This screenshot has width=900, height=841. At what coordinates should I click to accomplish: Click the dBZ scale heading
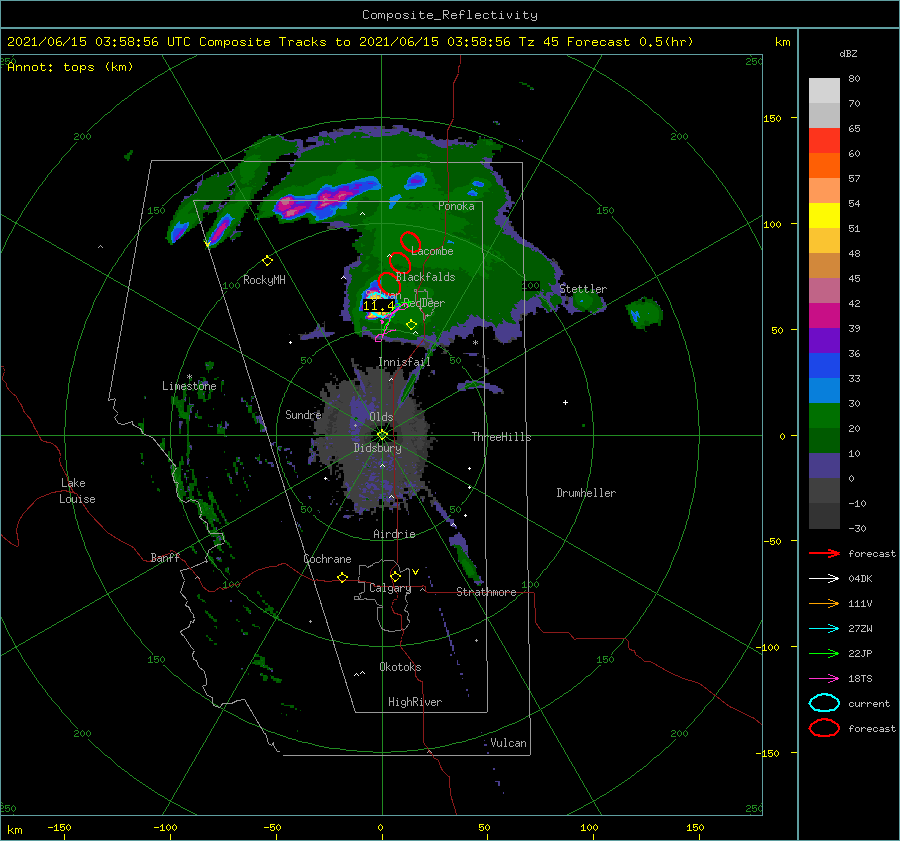[848, 53]
